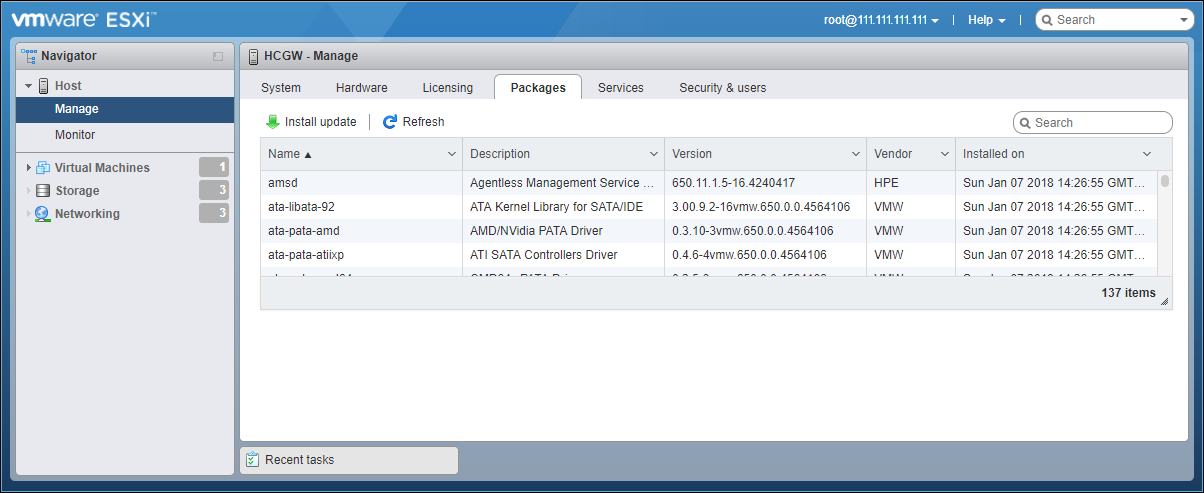Click into the top global Search field
Screen dimensions: 1204x493
(1116, 20)
